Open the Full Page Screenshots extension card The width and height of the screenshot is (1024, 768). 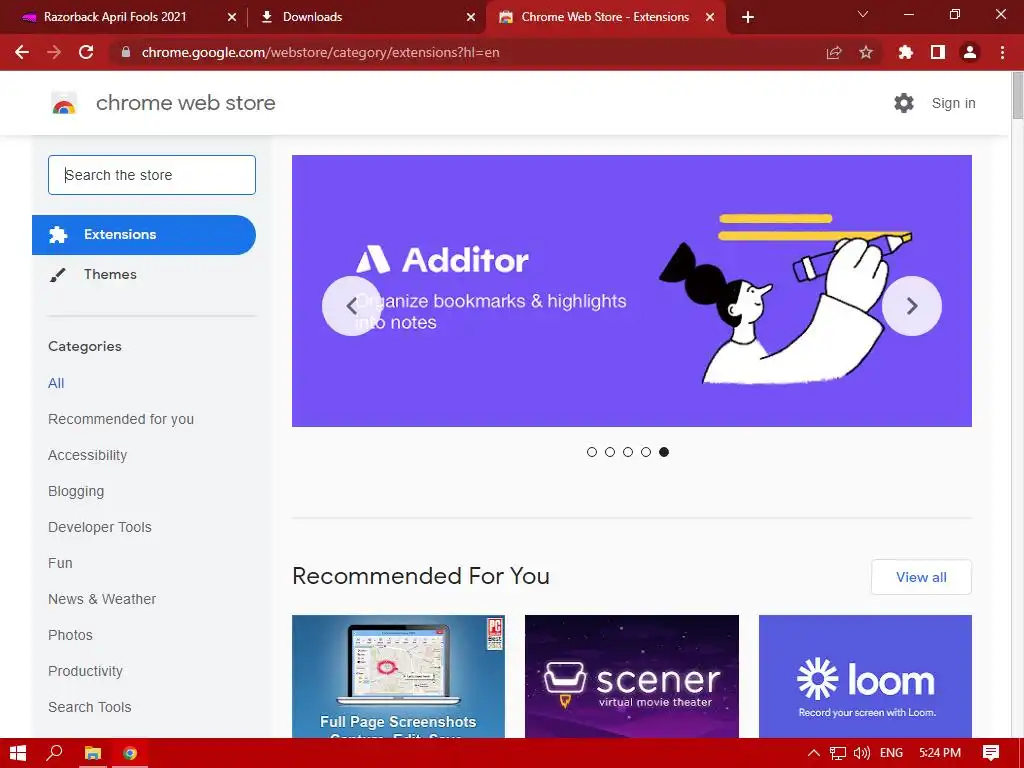pyautogui.click(x=398, y=677)
